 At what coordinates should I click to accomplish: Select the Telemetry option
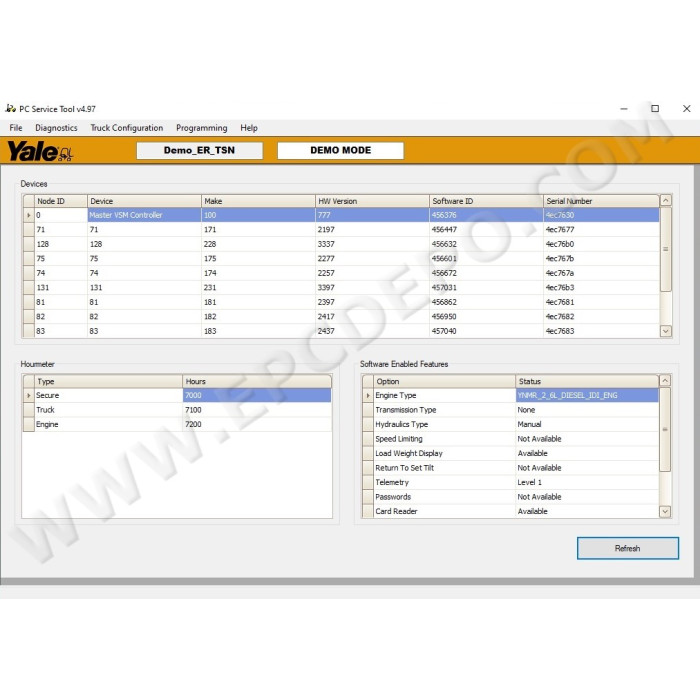tap(444, 483)
